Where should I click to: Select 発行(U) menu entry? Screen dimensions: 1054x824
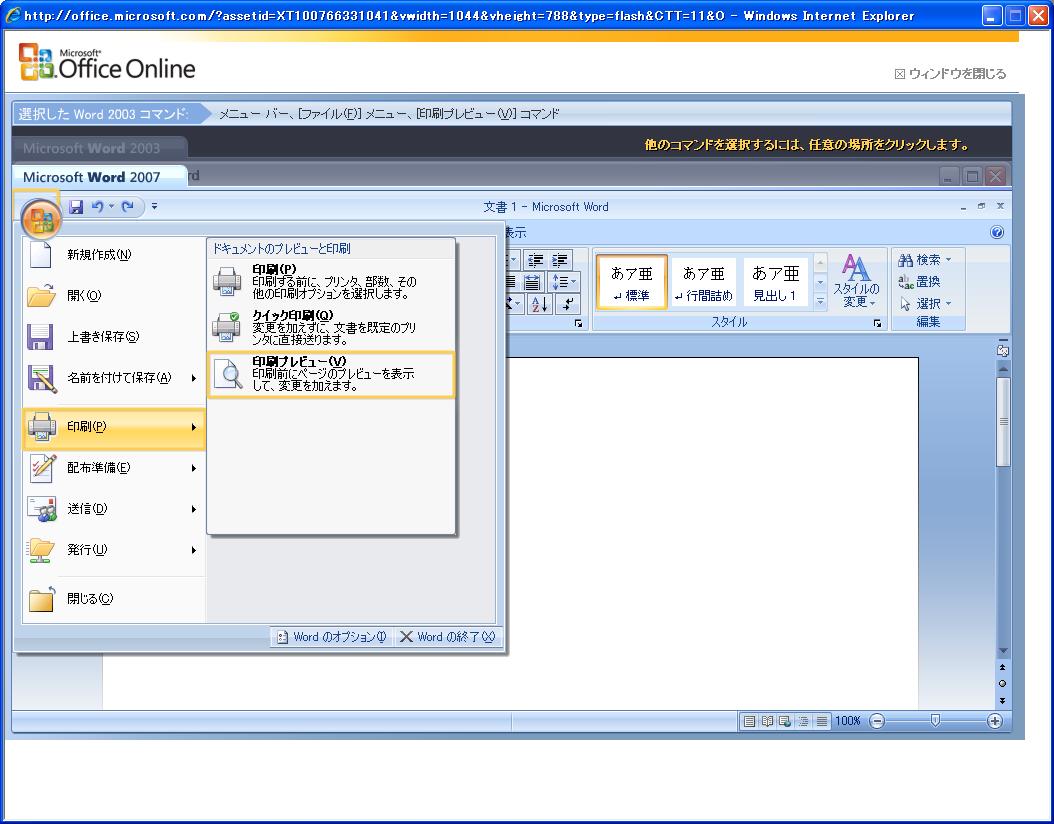point(114,550)
